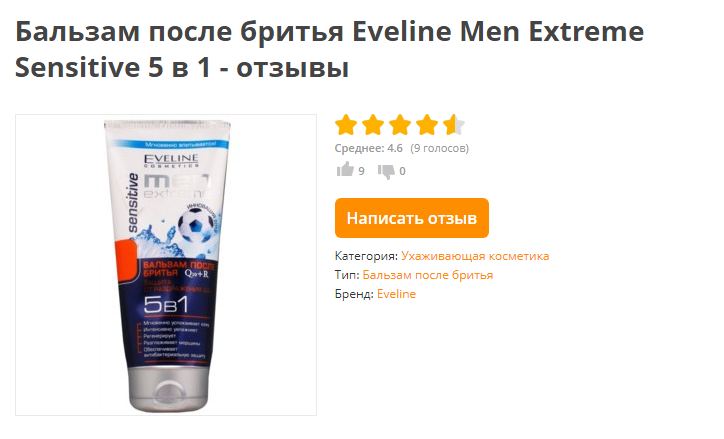The height and width of the screenshot is (439, 724).
Task: Click the thumbs up count 9
Action: click(x=361, y=171)
